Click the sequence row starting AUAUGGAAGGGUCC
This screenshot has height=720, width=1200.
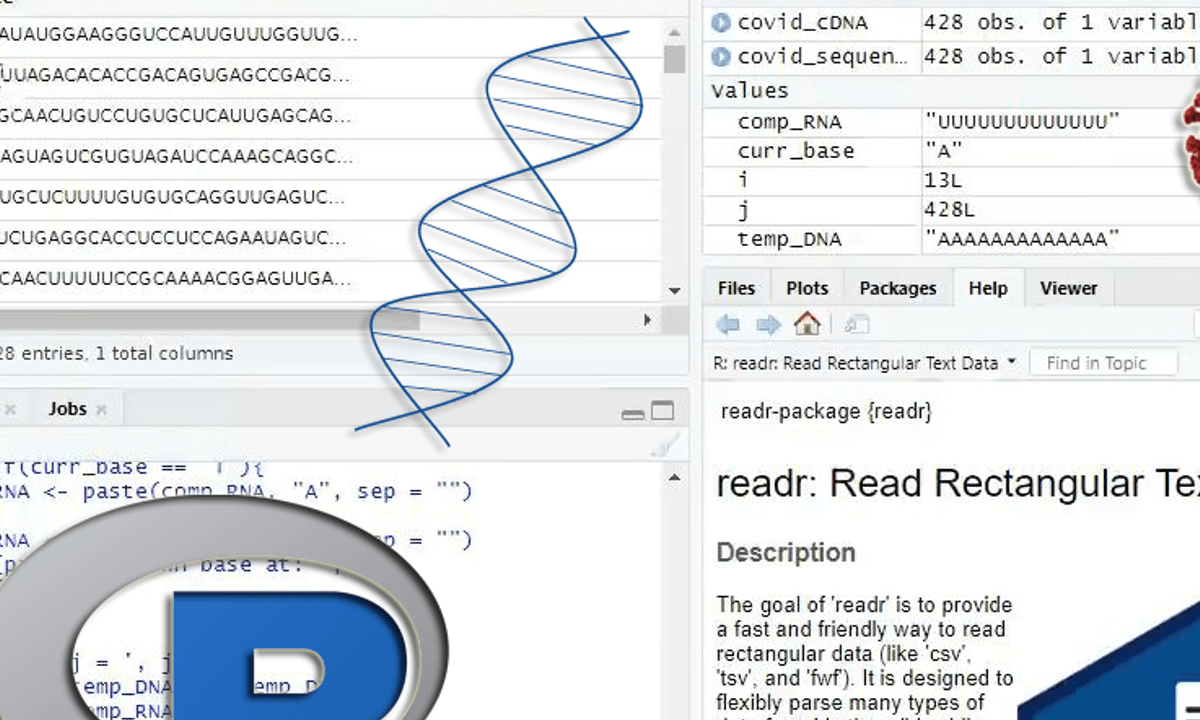(x=179, y=34)
